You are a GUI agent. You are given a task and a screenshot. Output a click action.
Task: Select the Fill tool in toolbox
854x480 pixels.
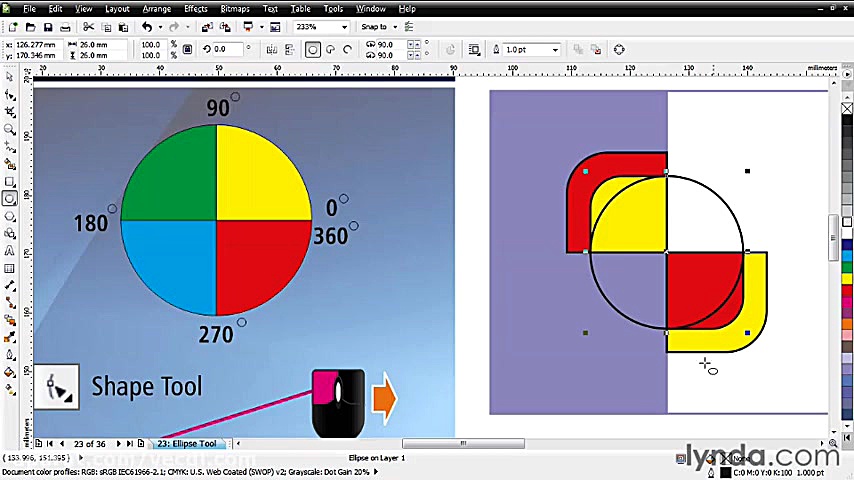click(x=9, y=373)
